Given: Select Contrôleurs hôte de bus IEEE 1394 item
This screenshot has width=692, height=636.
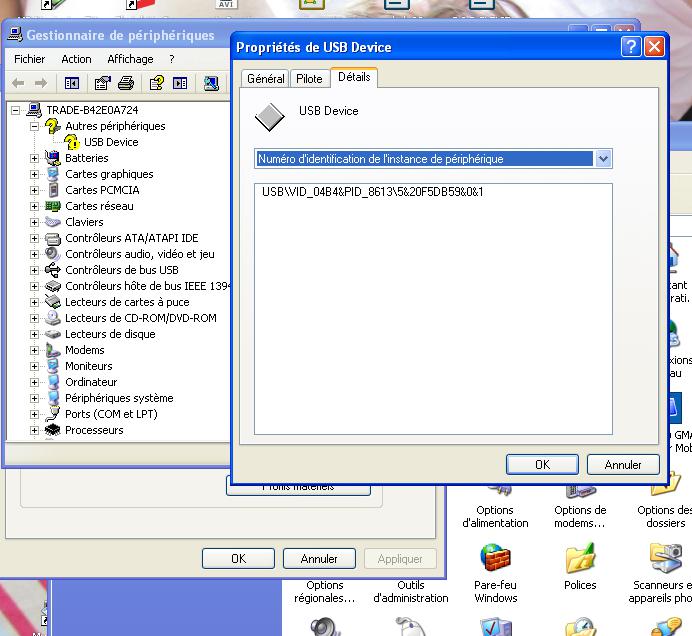Looking at the screenshot, I should (x=147, y=286).
